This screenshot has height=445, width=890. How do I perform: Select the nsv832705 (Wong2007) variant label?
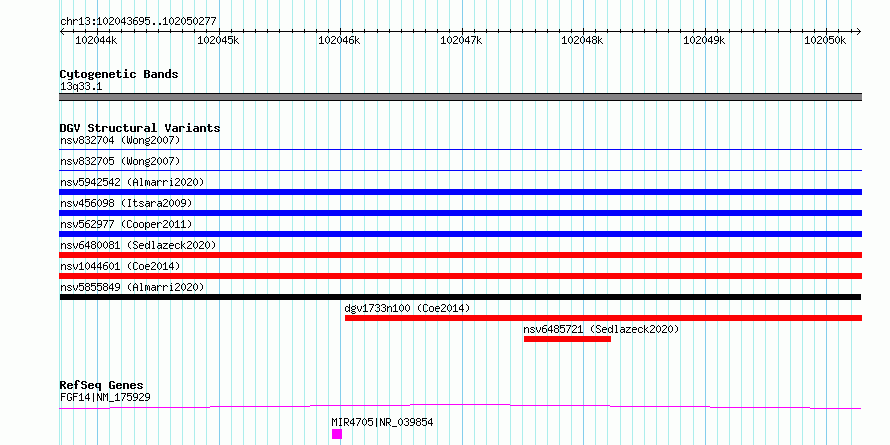(x=120, y=161)
